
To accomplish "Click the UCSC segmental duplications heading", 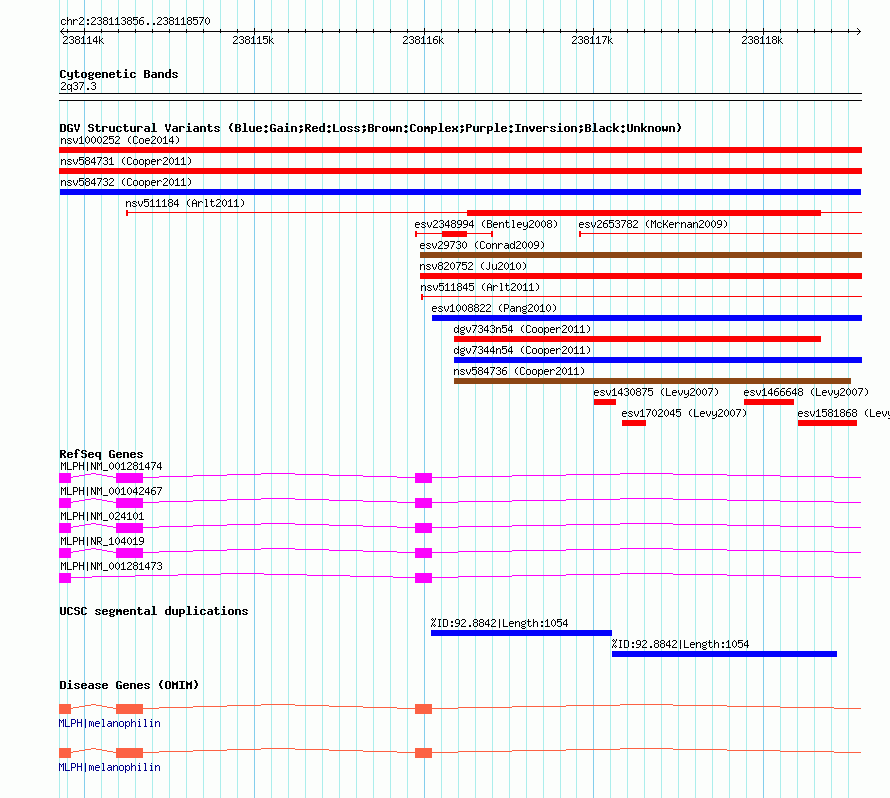I will [153, 611].
